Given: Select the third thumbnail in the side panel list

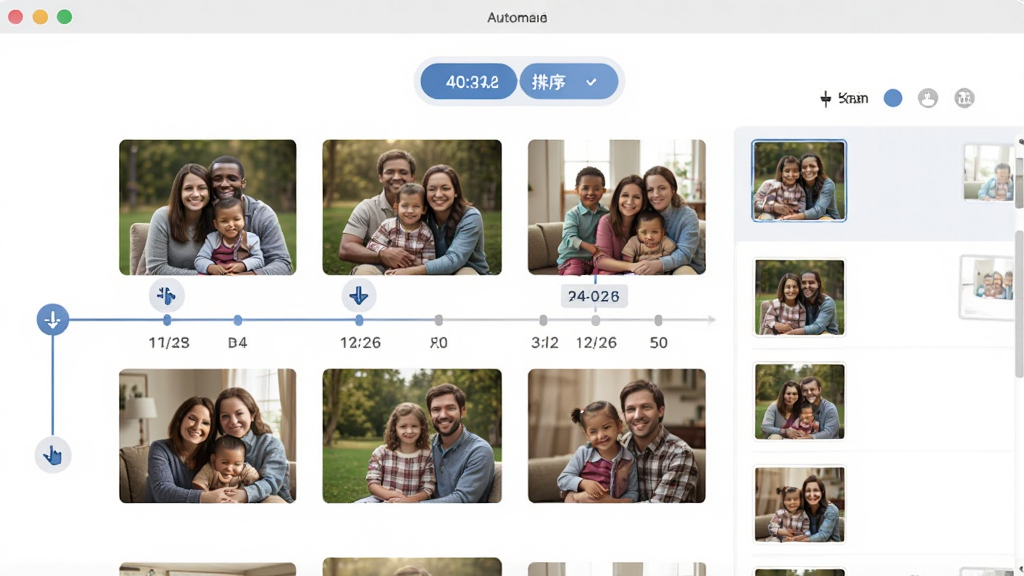Looking at the screenshot, I should [x=799, y=401].
